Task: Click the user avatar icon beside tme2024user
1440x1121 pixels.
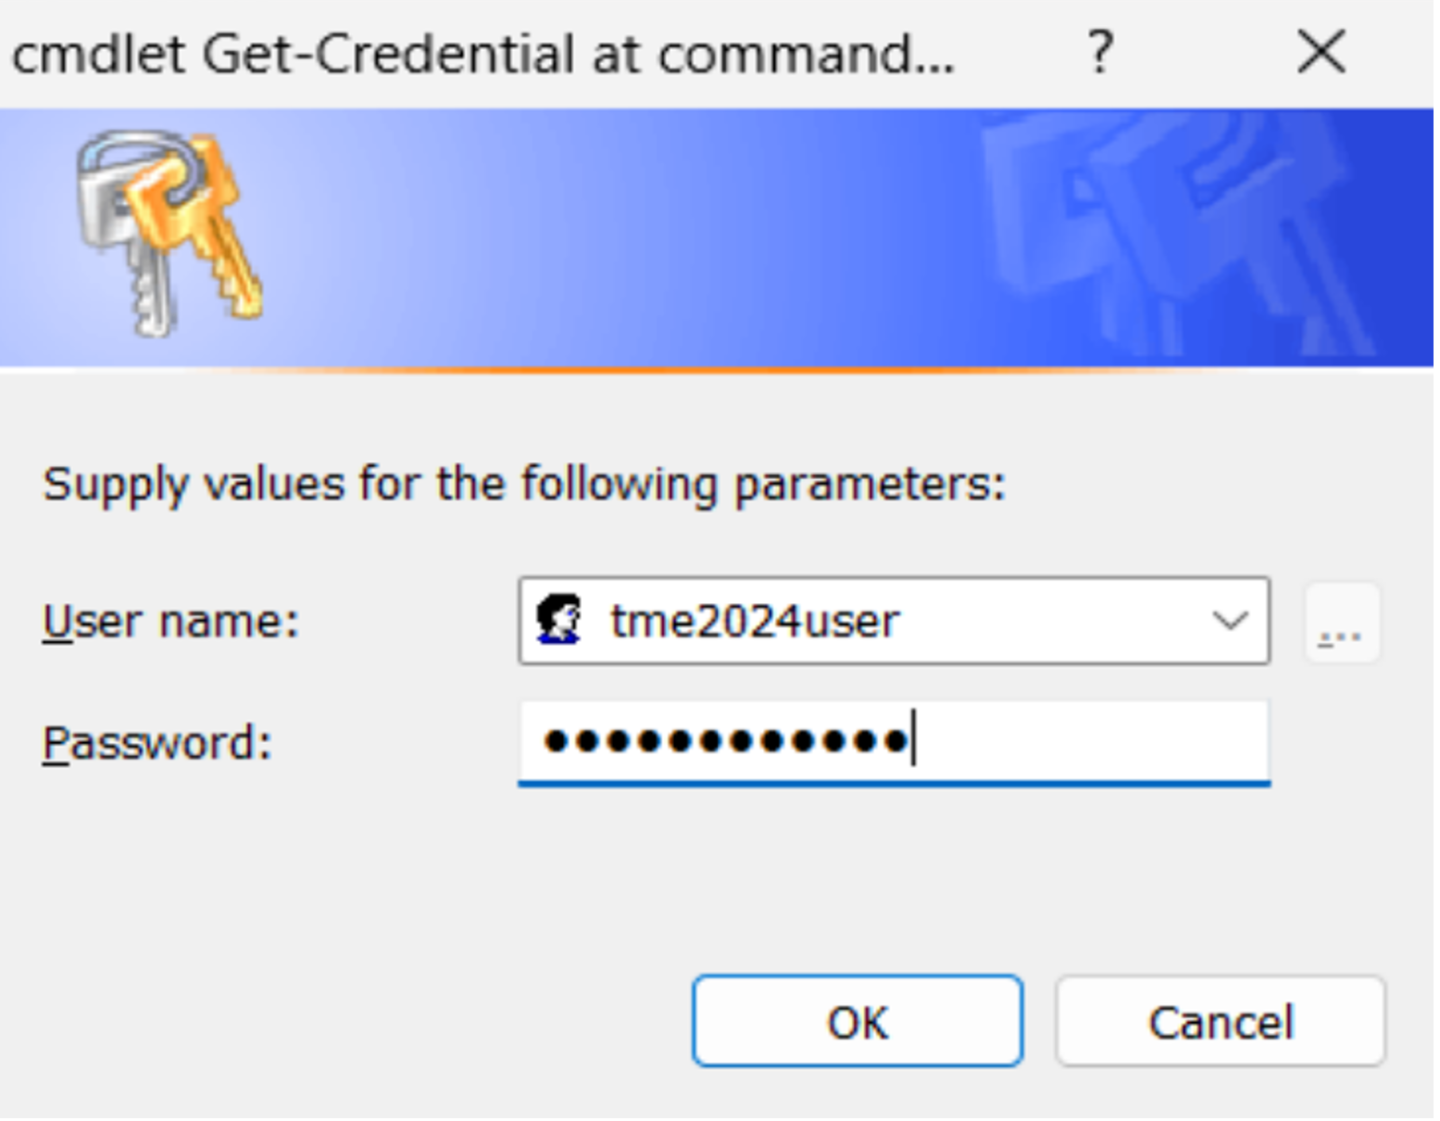Action: [x=558, y=620]
